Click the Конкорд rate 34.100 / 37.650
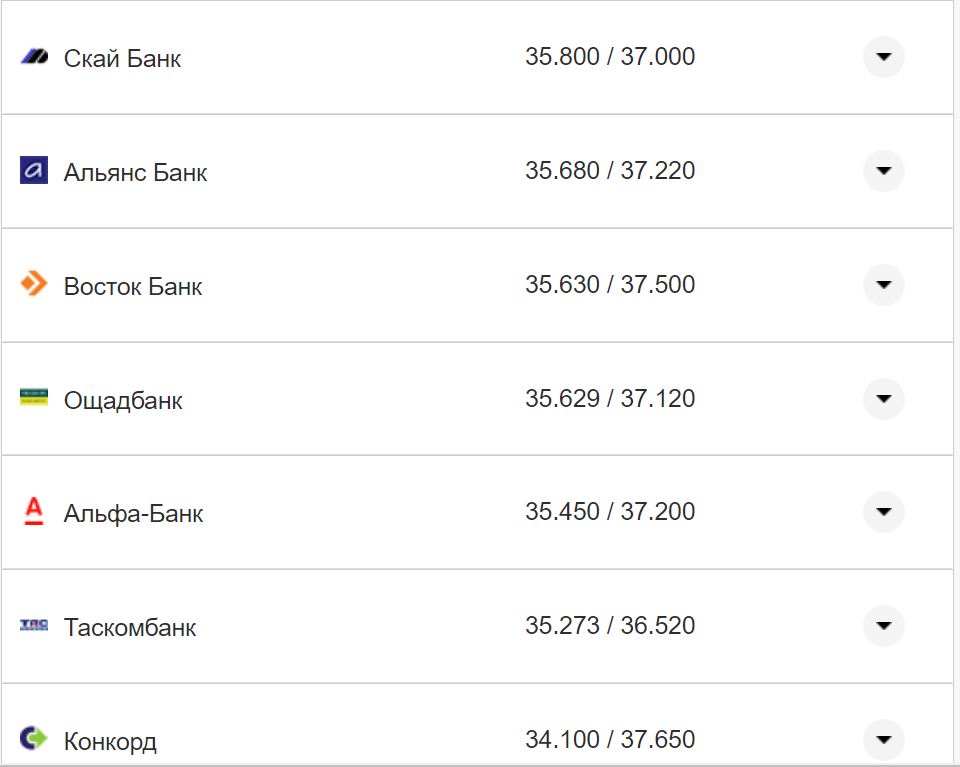 pos(609,740)
